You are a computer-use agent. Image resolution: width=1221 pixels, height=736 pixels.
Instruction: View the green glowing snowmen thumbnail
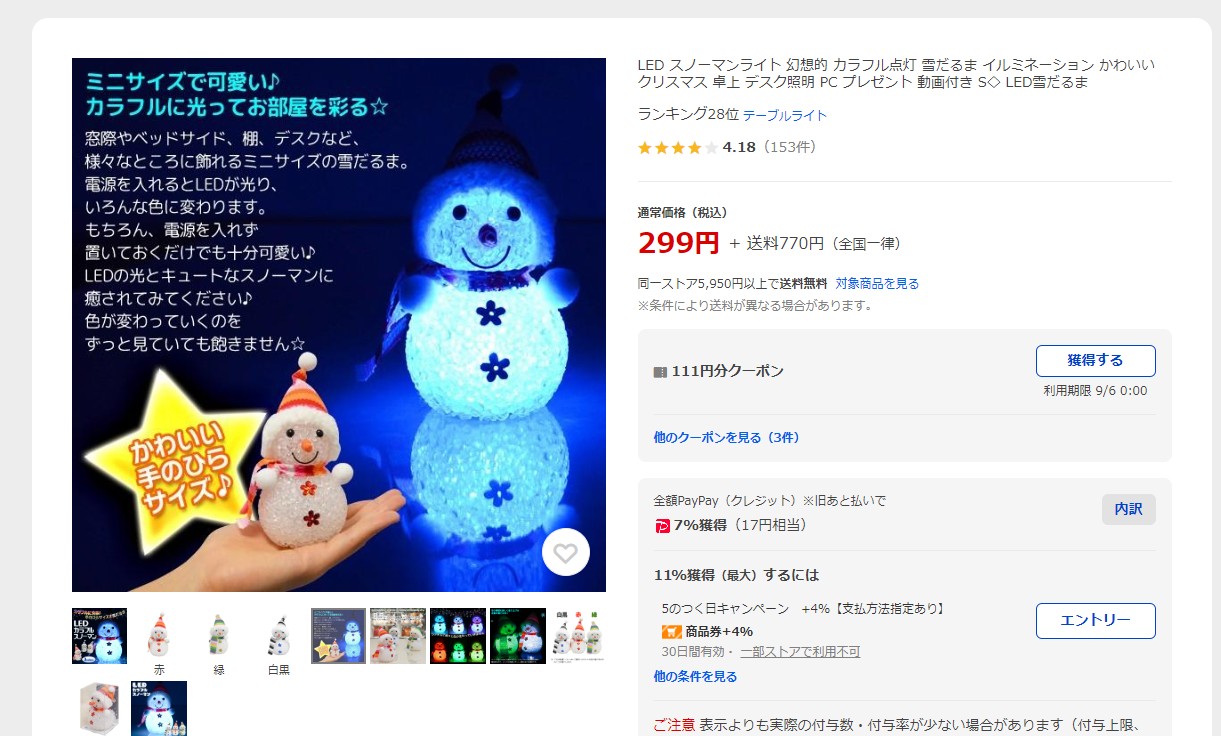[517, 636]
